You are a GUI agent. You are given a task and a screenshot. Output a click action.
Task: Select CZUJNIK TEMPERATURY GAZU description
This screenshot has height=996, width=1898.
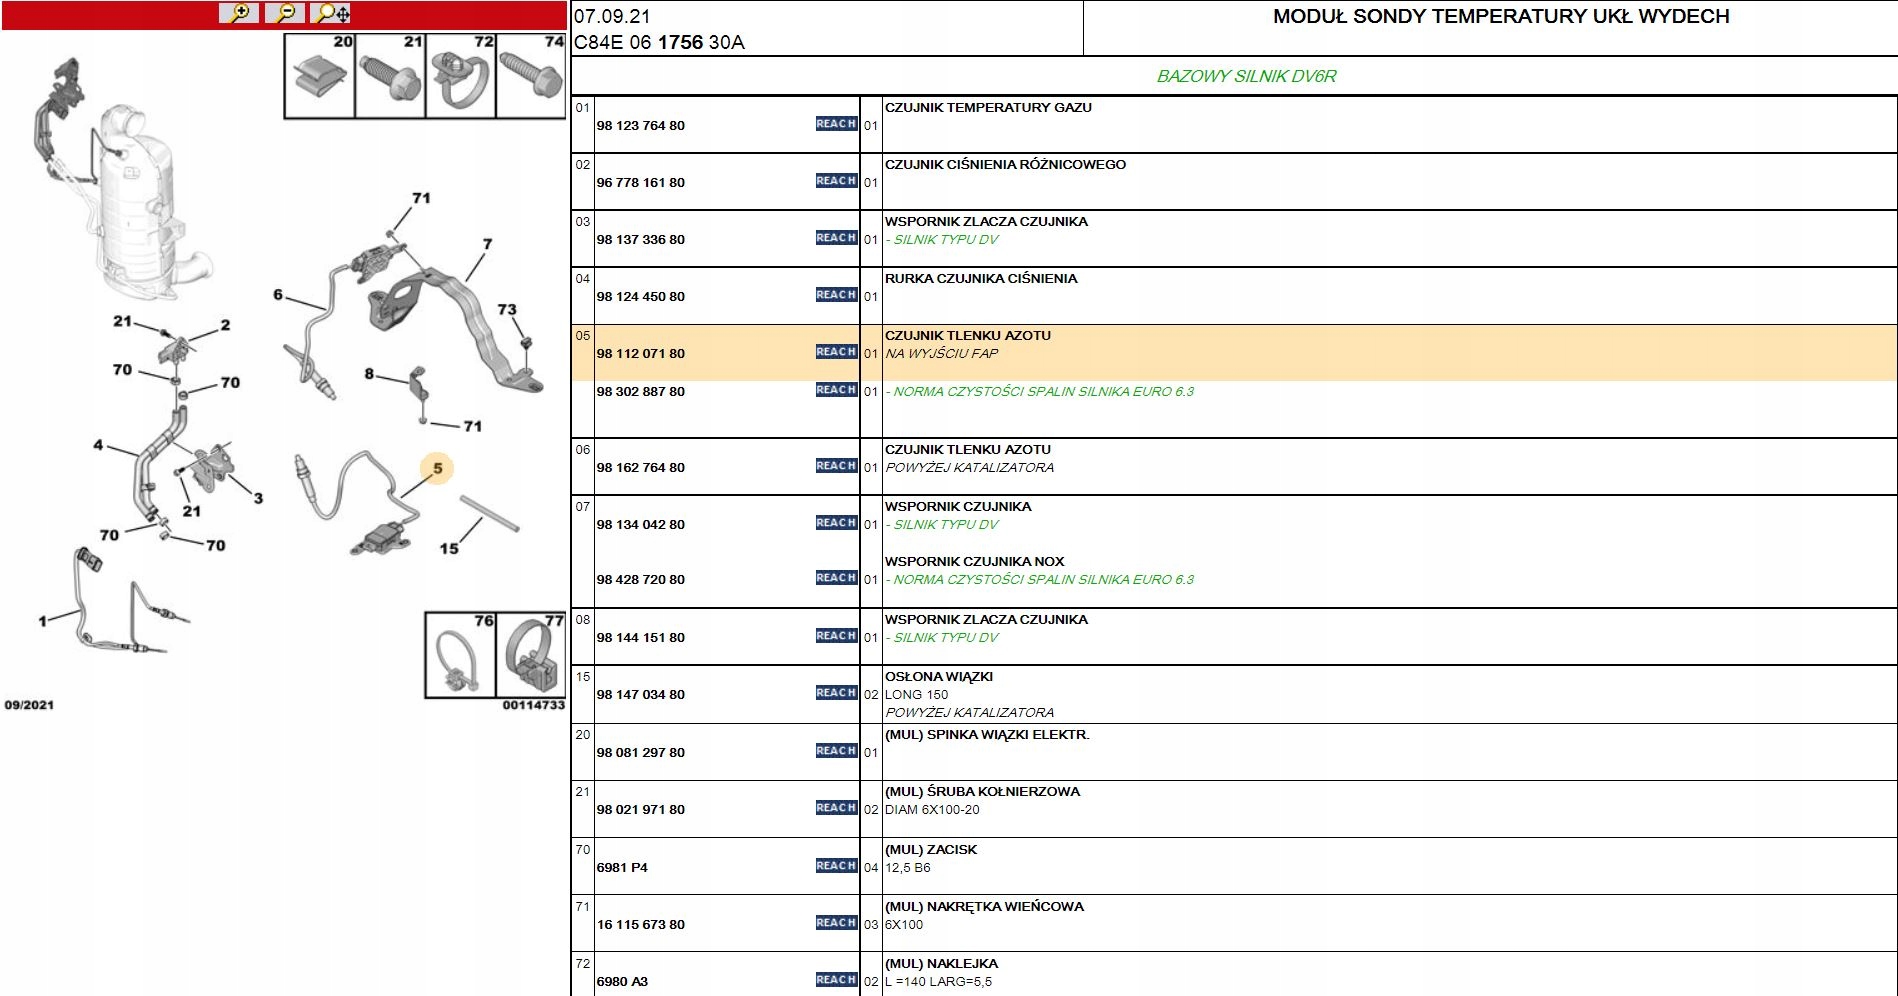coord(988,108)
